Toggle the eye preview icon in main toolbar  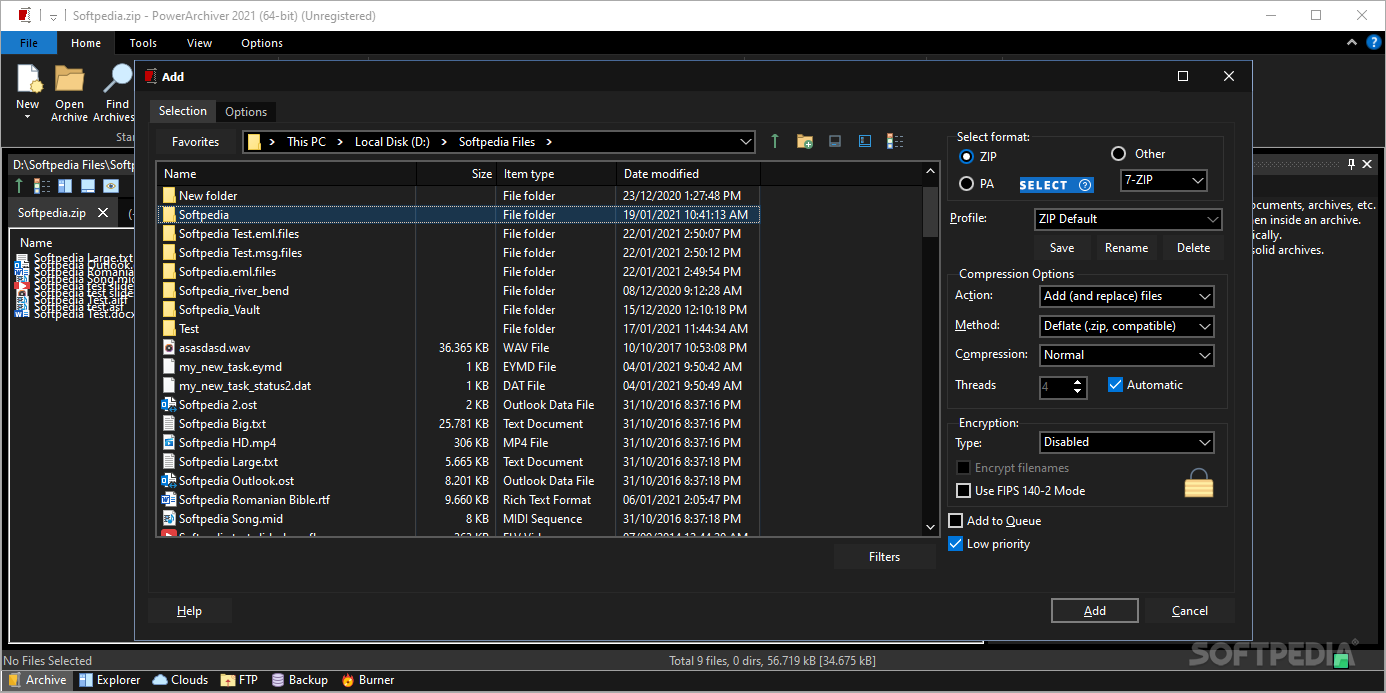coord(111,186)
